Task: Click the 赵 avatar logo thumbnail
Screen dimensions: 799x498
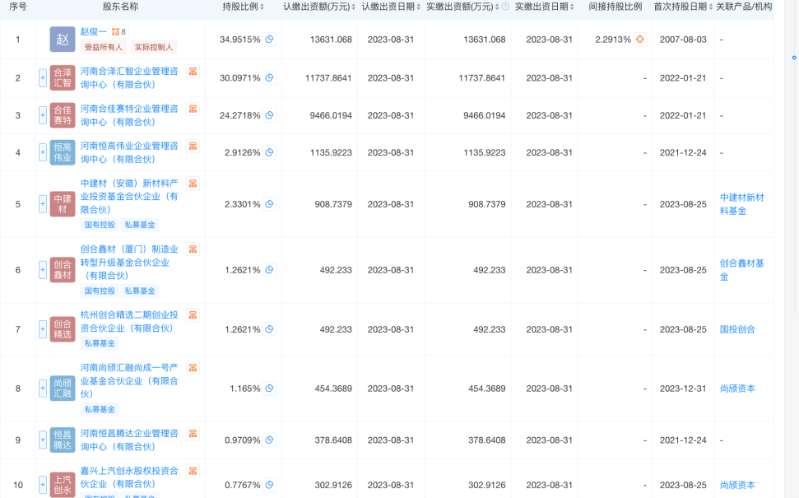Action: click(x=63, y=40)
